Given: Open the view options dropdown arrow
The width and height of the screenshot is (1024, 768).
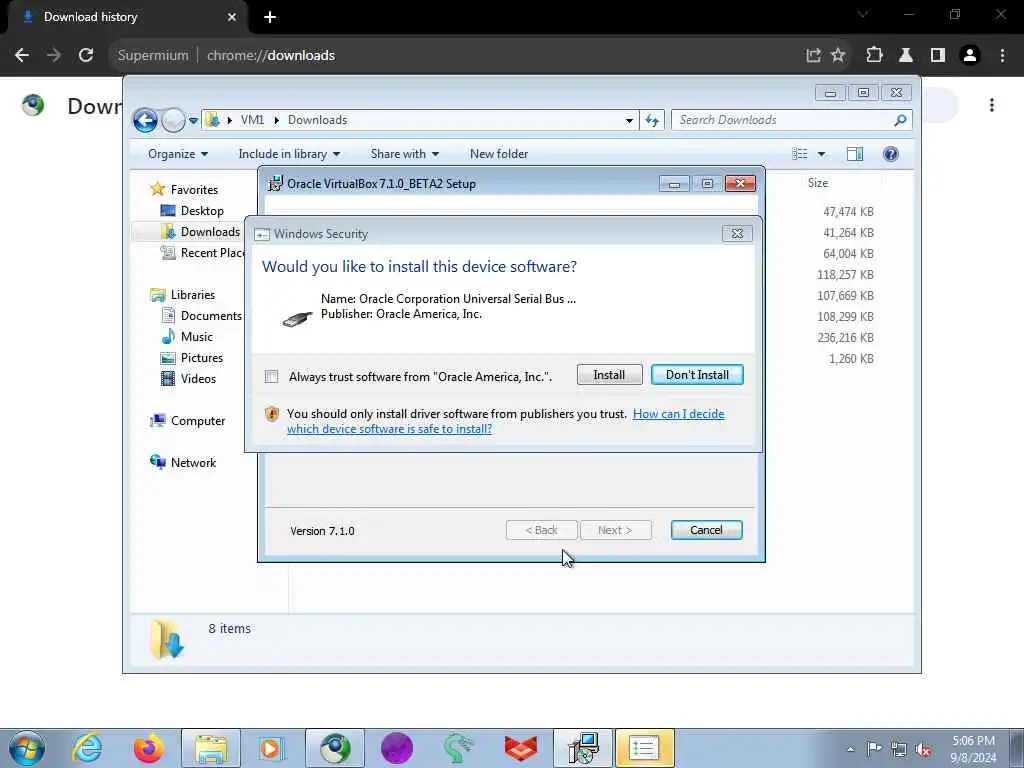Looking at the screenshot, I should (822, 154).
